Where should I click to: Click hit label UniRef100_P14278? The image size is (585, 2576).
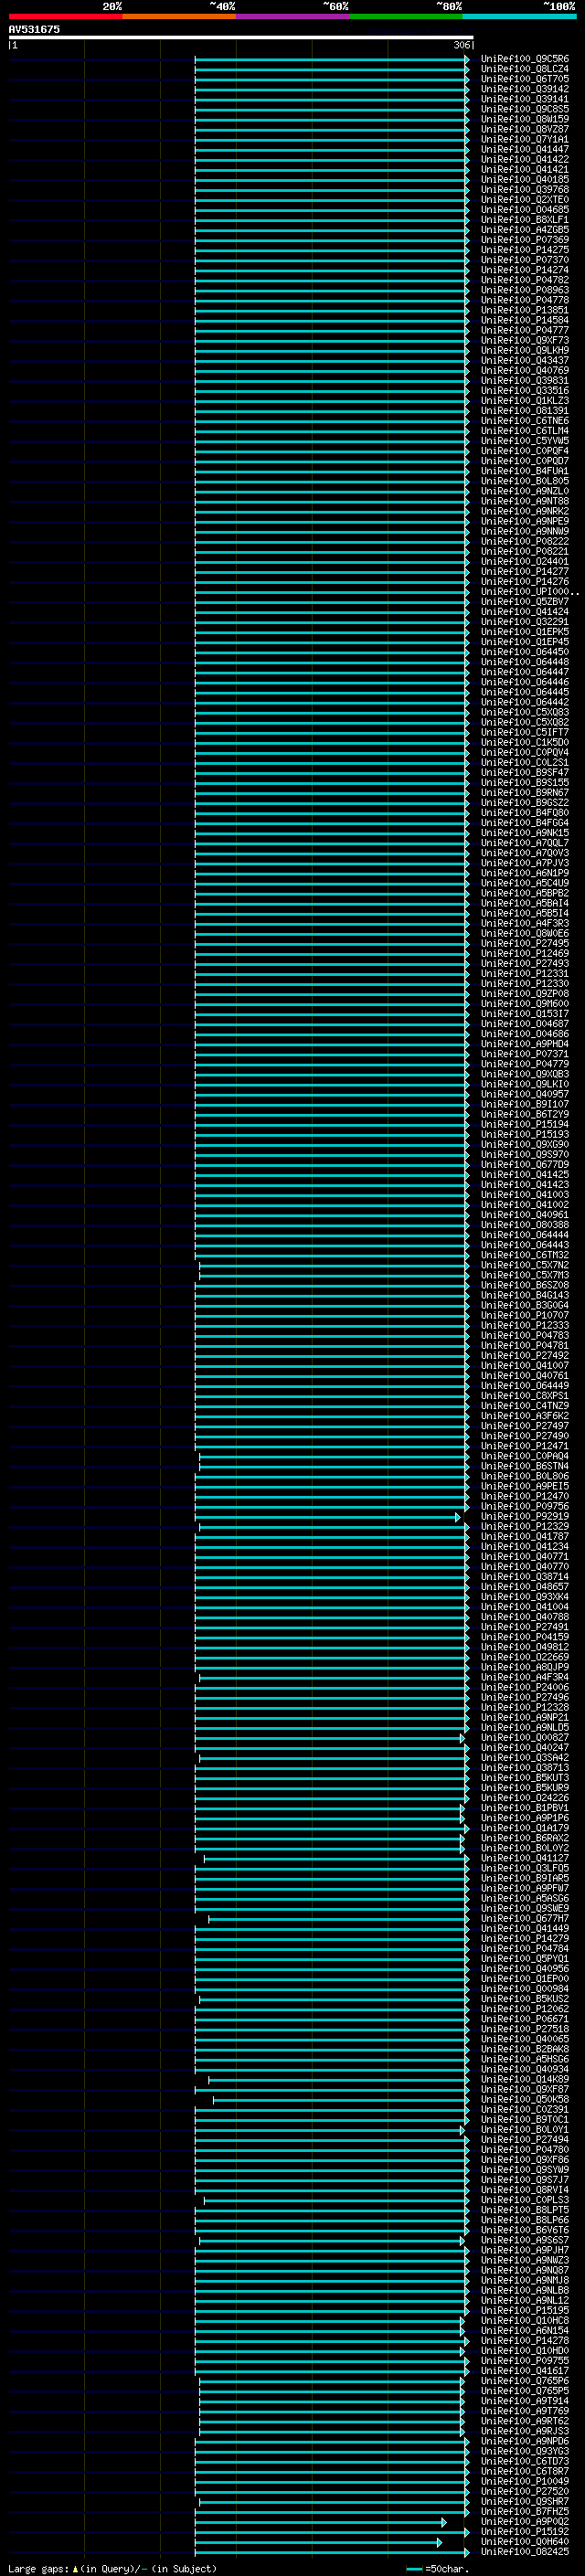(x=525, y=2340)
